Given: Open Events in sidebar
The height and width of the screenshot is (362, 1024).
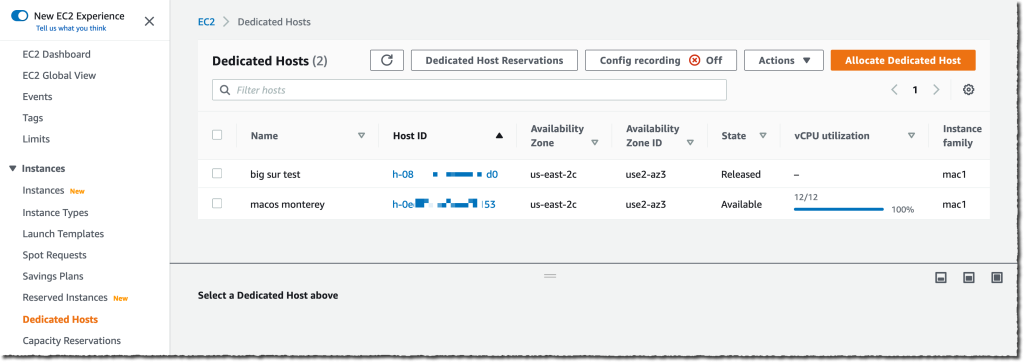Looking at the screenshot, I should click(37, 97).
